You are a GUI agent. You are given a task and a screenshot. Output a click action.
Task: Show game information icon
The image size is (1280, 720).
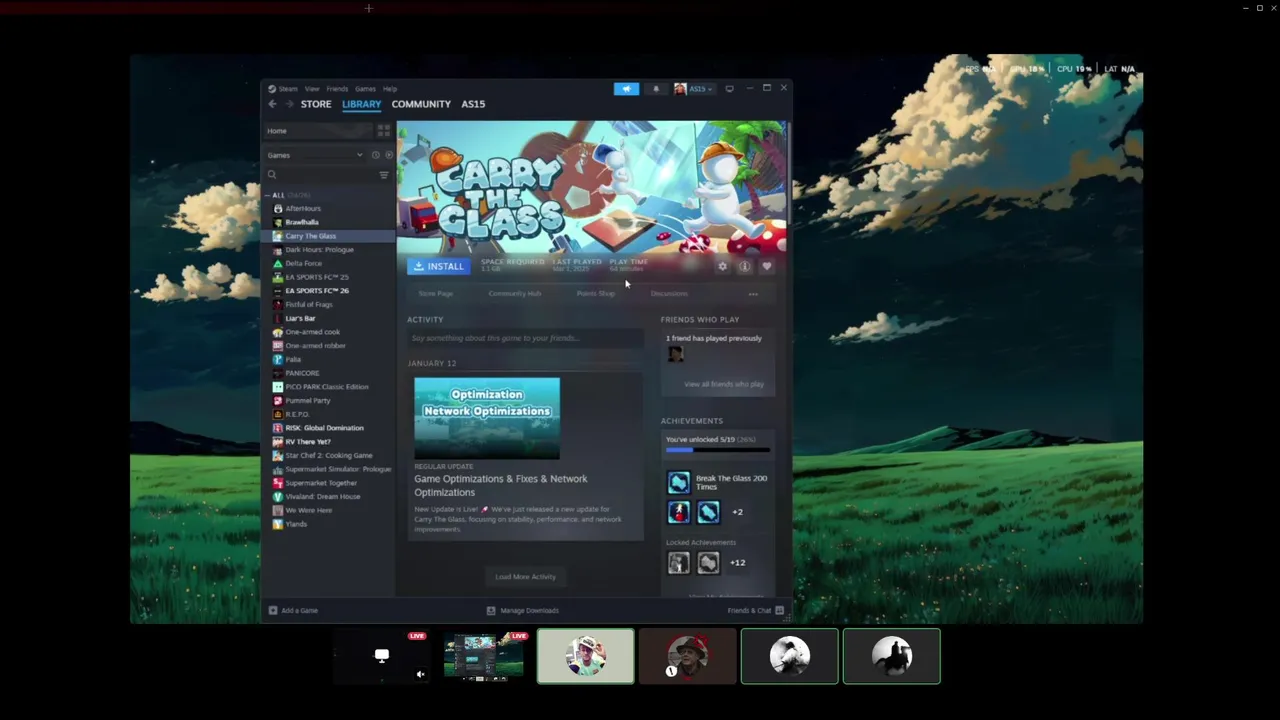pos(744,266)
